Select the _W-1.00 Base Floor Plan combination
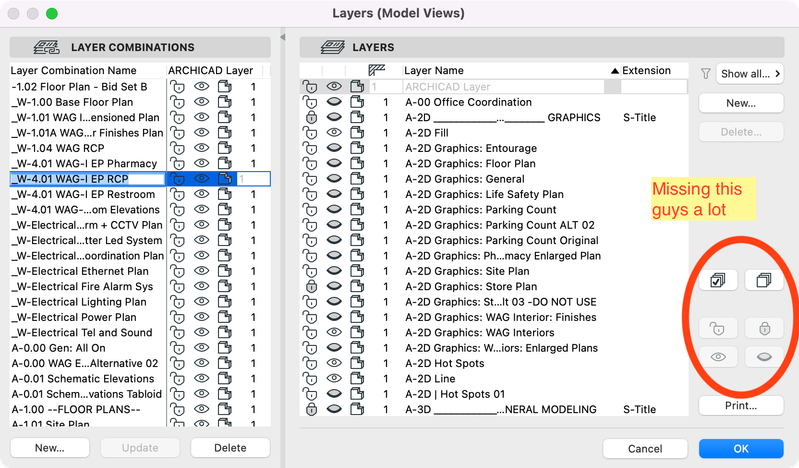799x468 pixels. click(x=72, y=102)
